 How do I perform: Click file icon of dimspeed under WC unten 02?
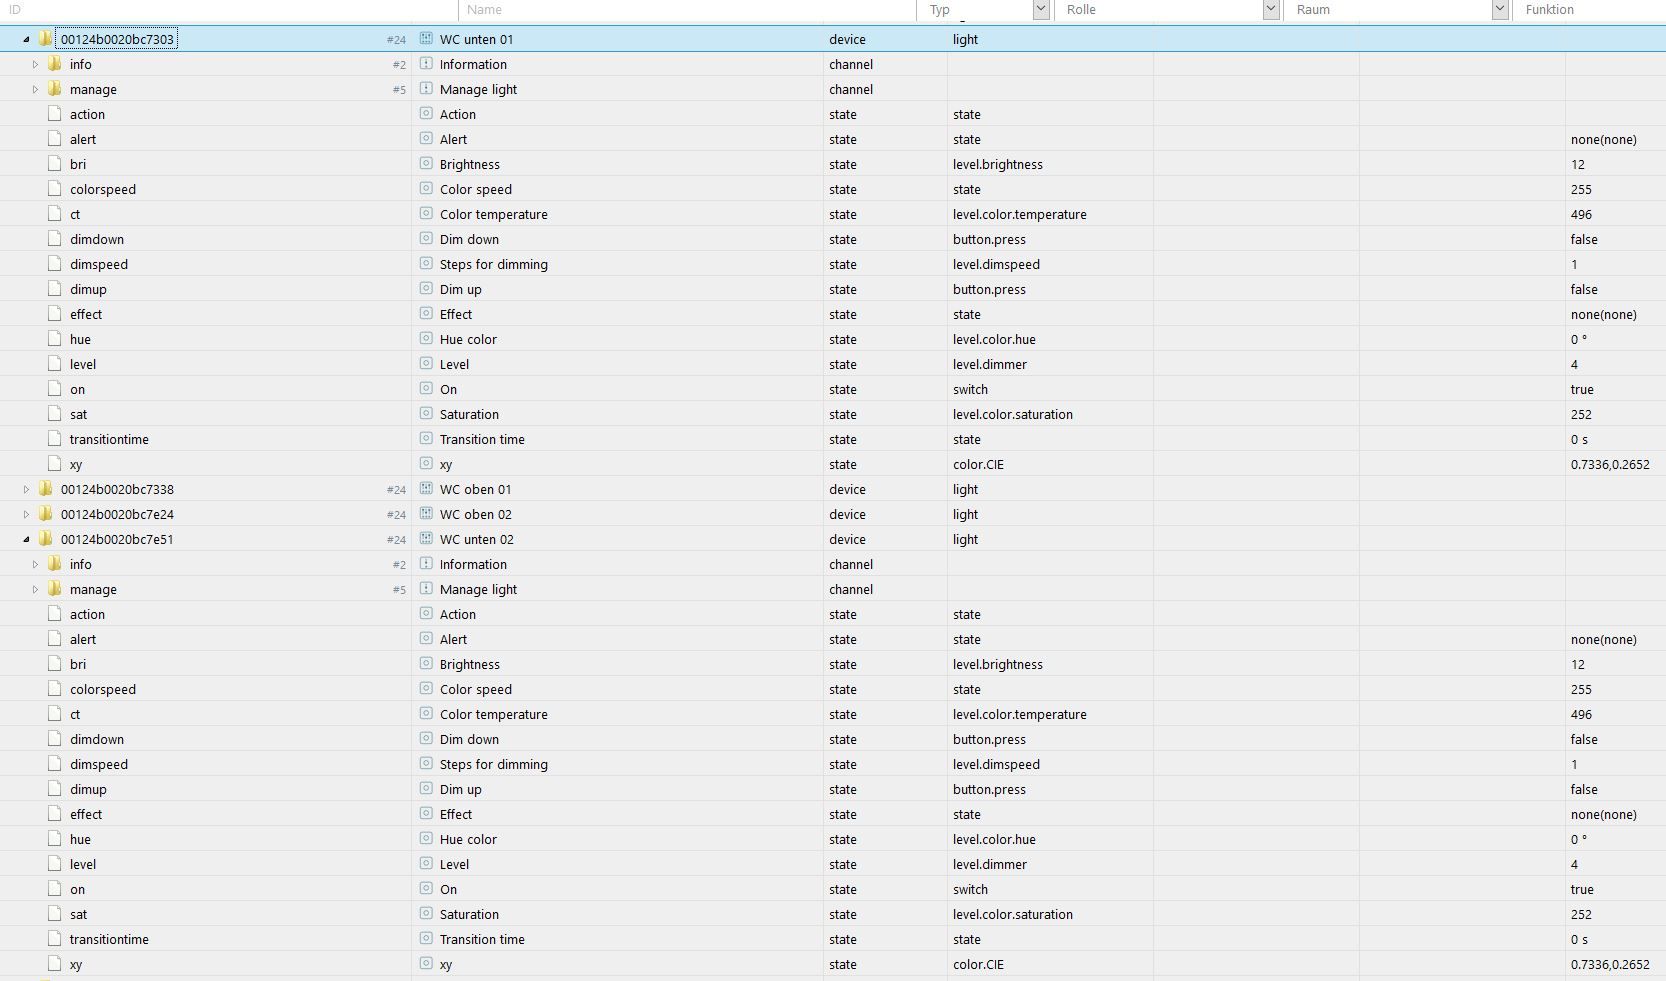55,764
